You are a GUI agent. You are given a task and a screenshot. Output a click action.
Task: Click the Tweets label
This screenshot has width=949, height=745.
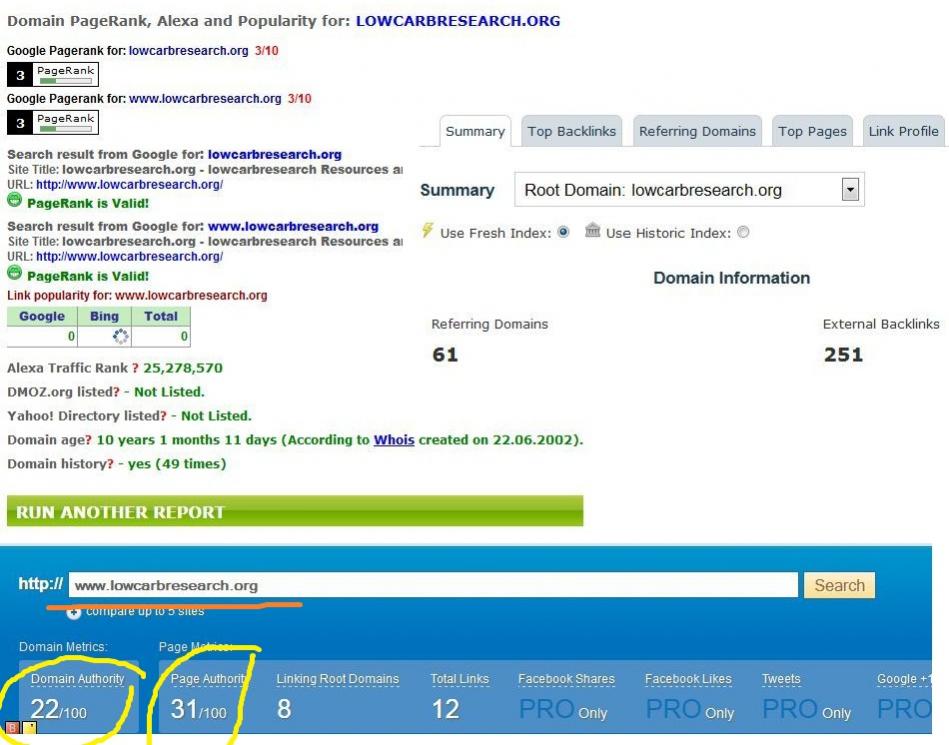781,679
